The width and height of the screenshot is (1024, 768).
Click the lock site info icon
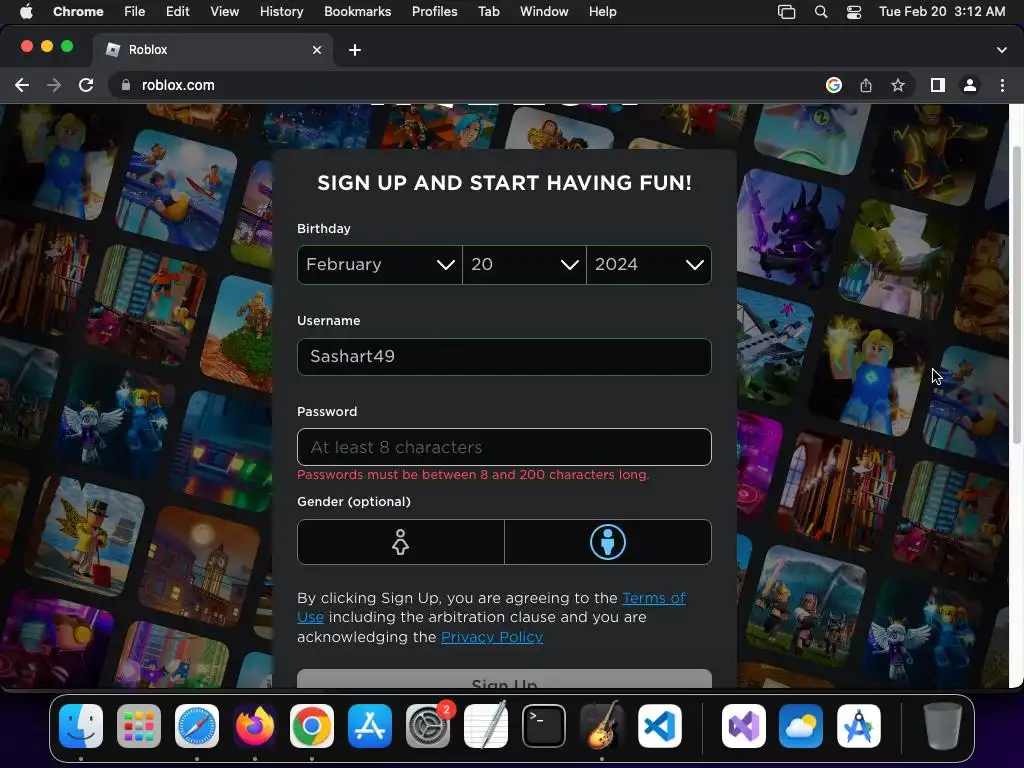click(x=126, y=85)
